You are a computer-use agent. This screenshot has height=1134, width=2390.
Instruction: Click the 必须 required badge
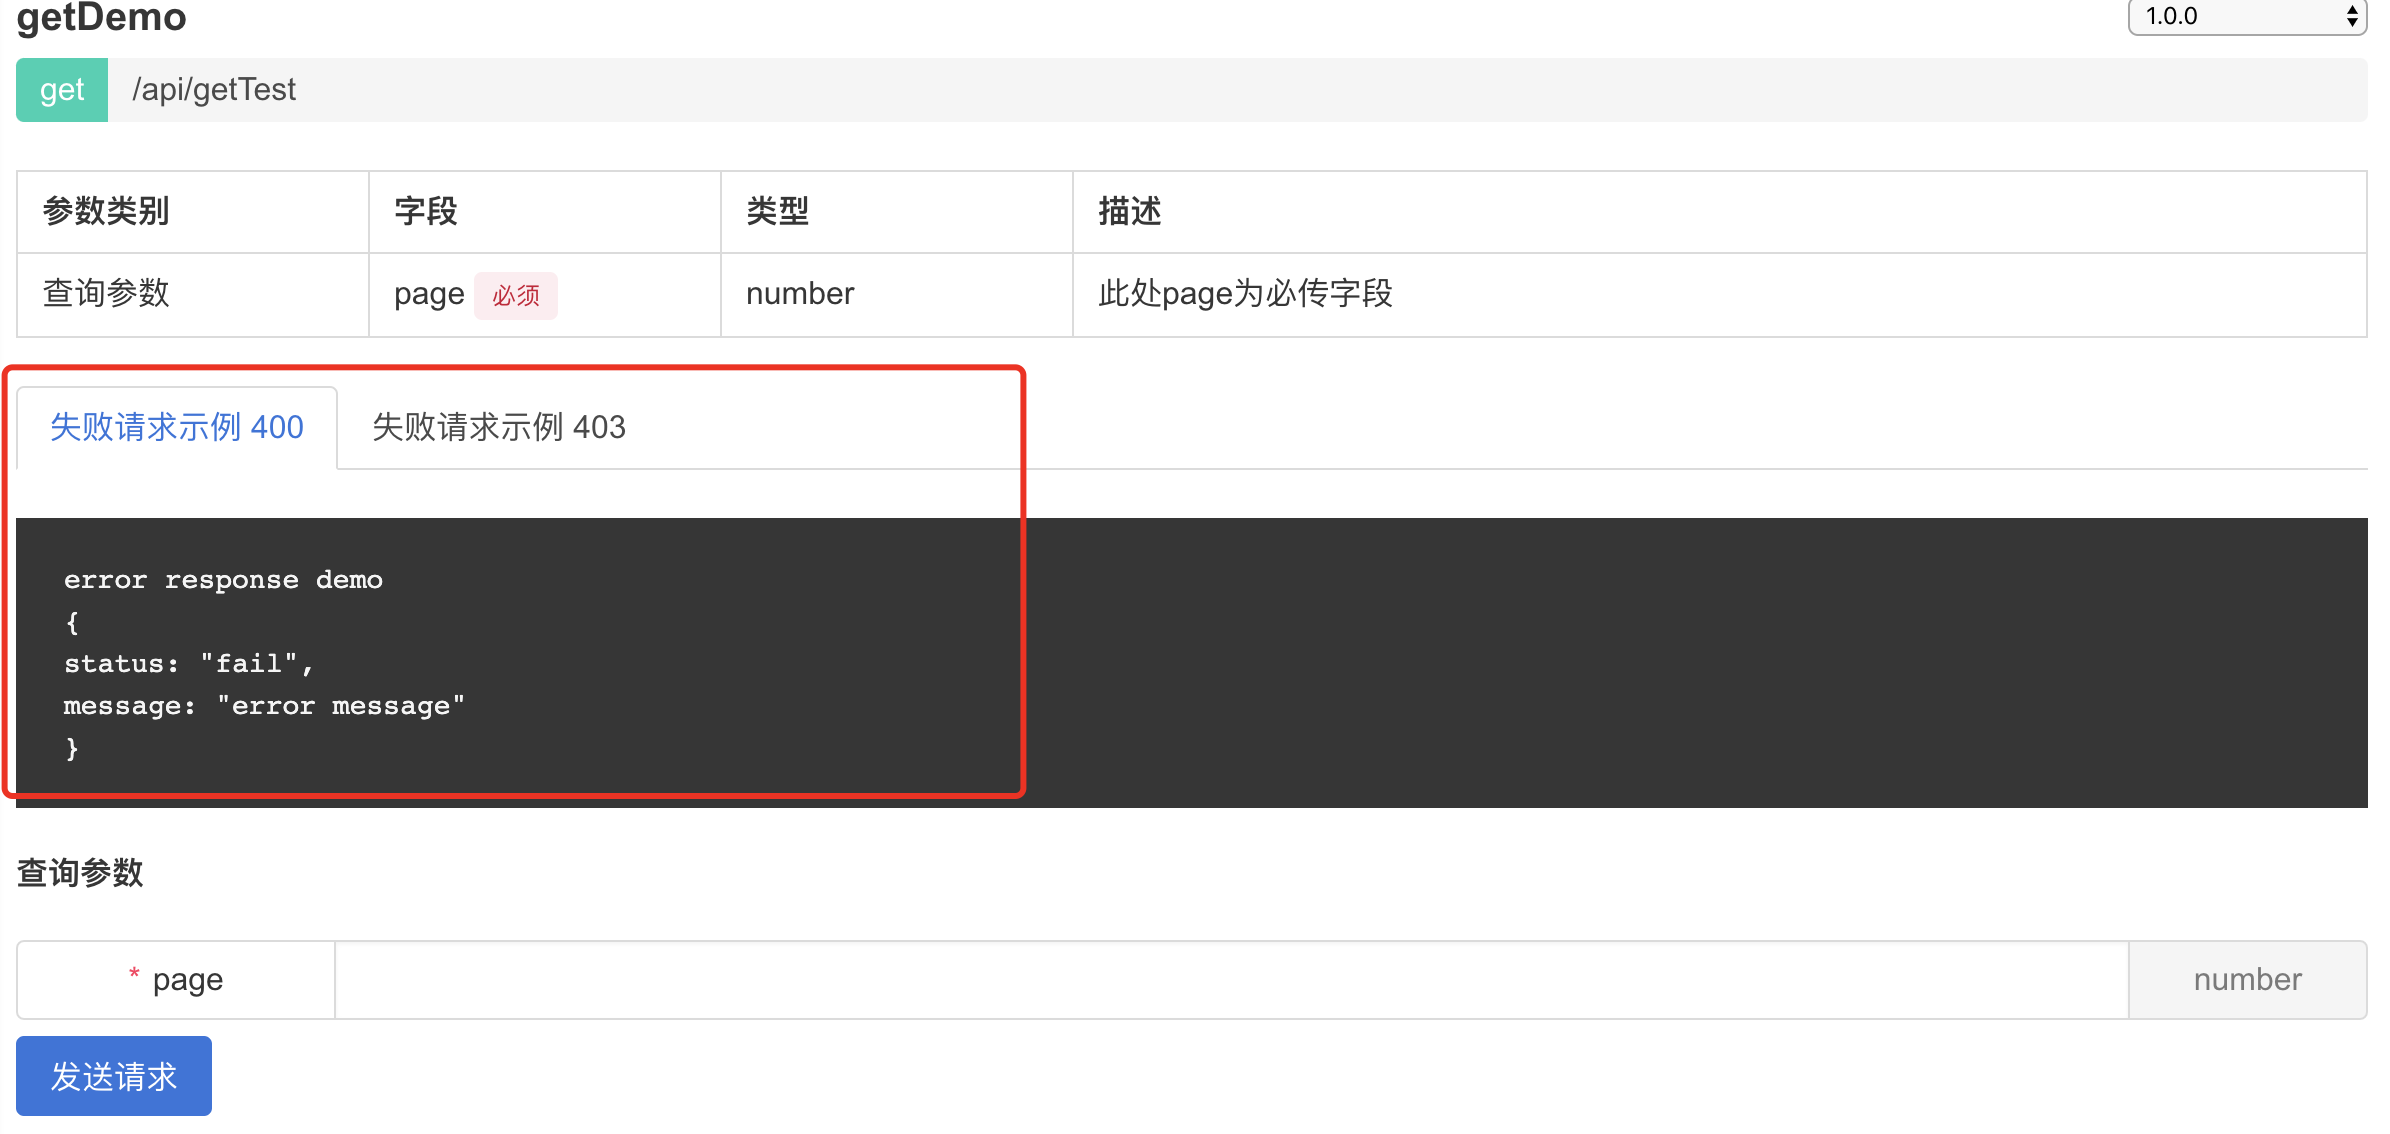coord(516,295)
